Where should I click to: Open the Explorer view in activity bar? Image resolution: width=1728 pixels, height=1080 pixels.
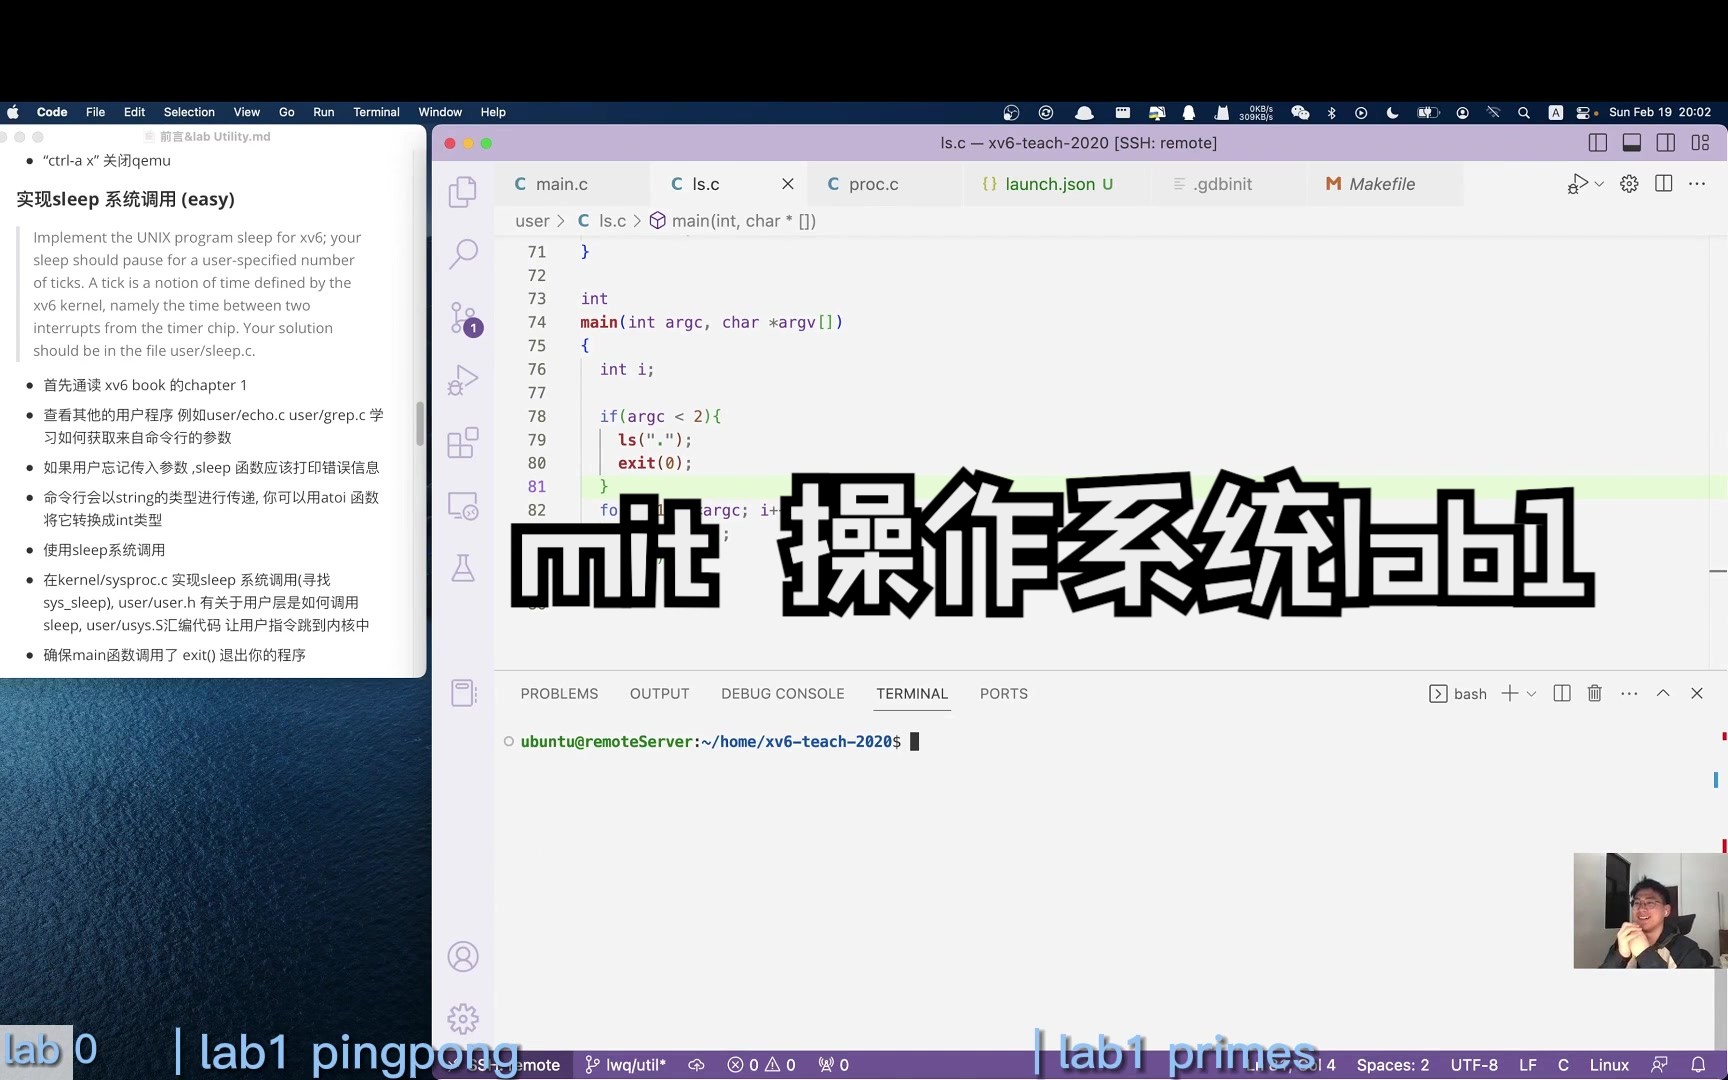click(463, 192)
